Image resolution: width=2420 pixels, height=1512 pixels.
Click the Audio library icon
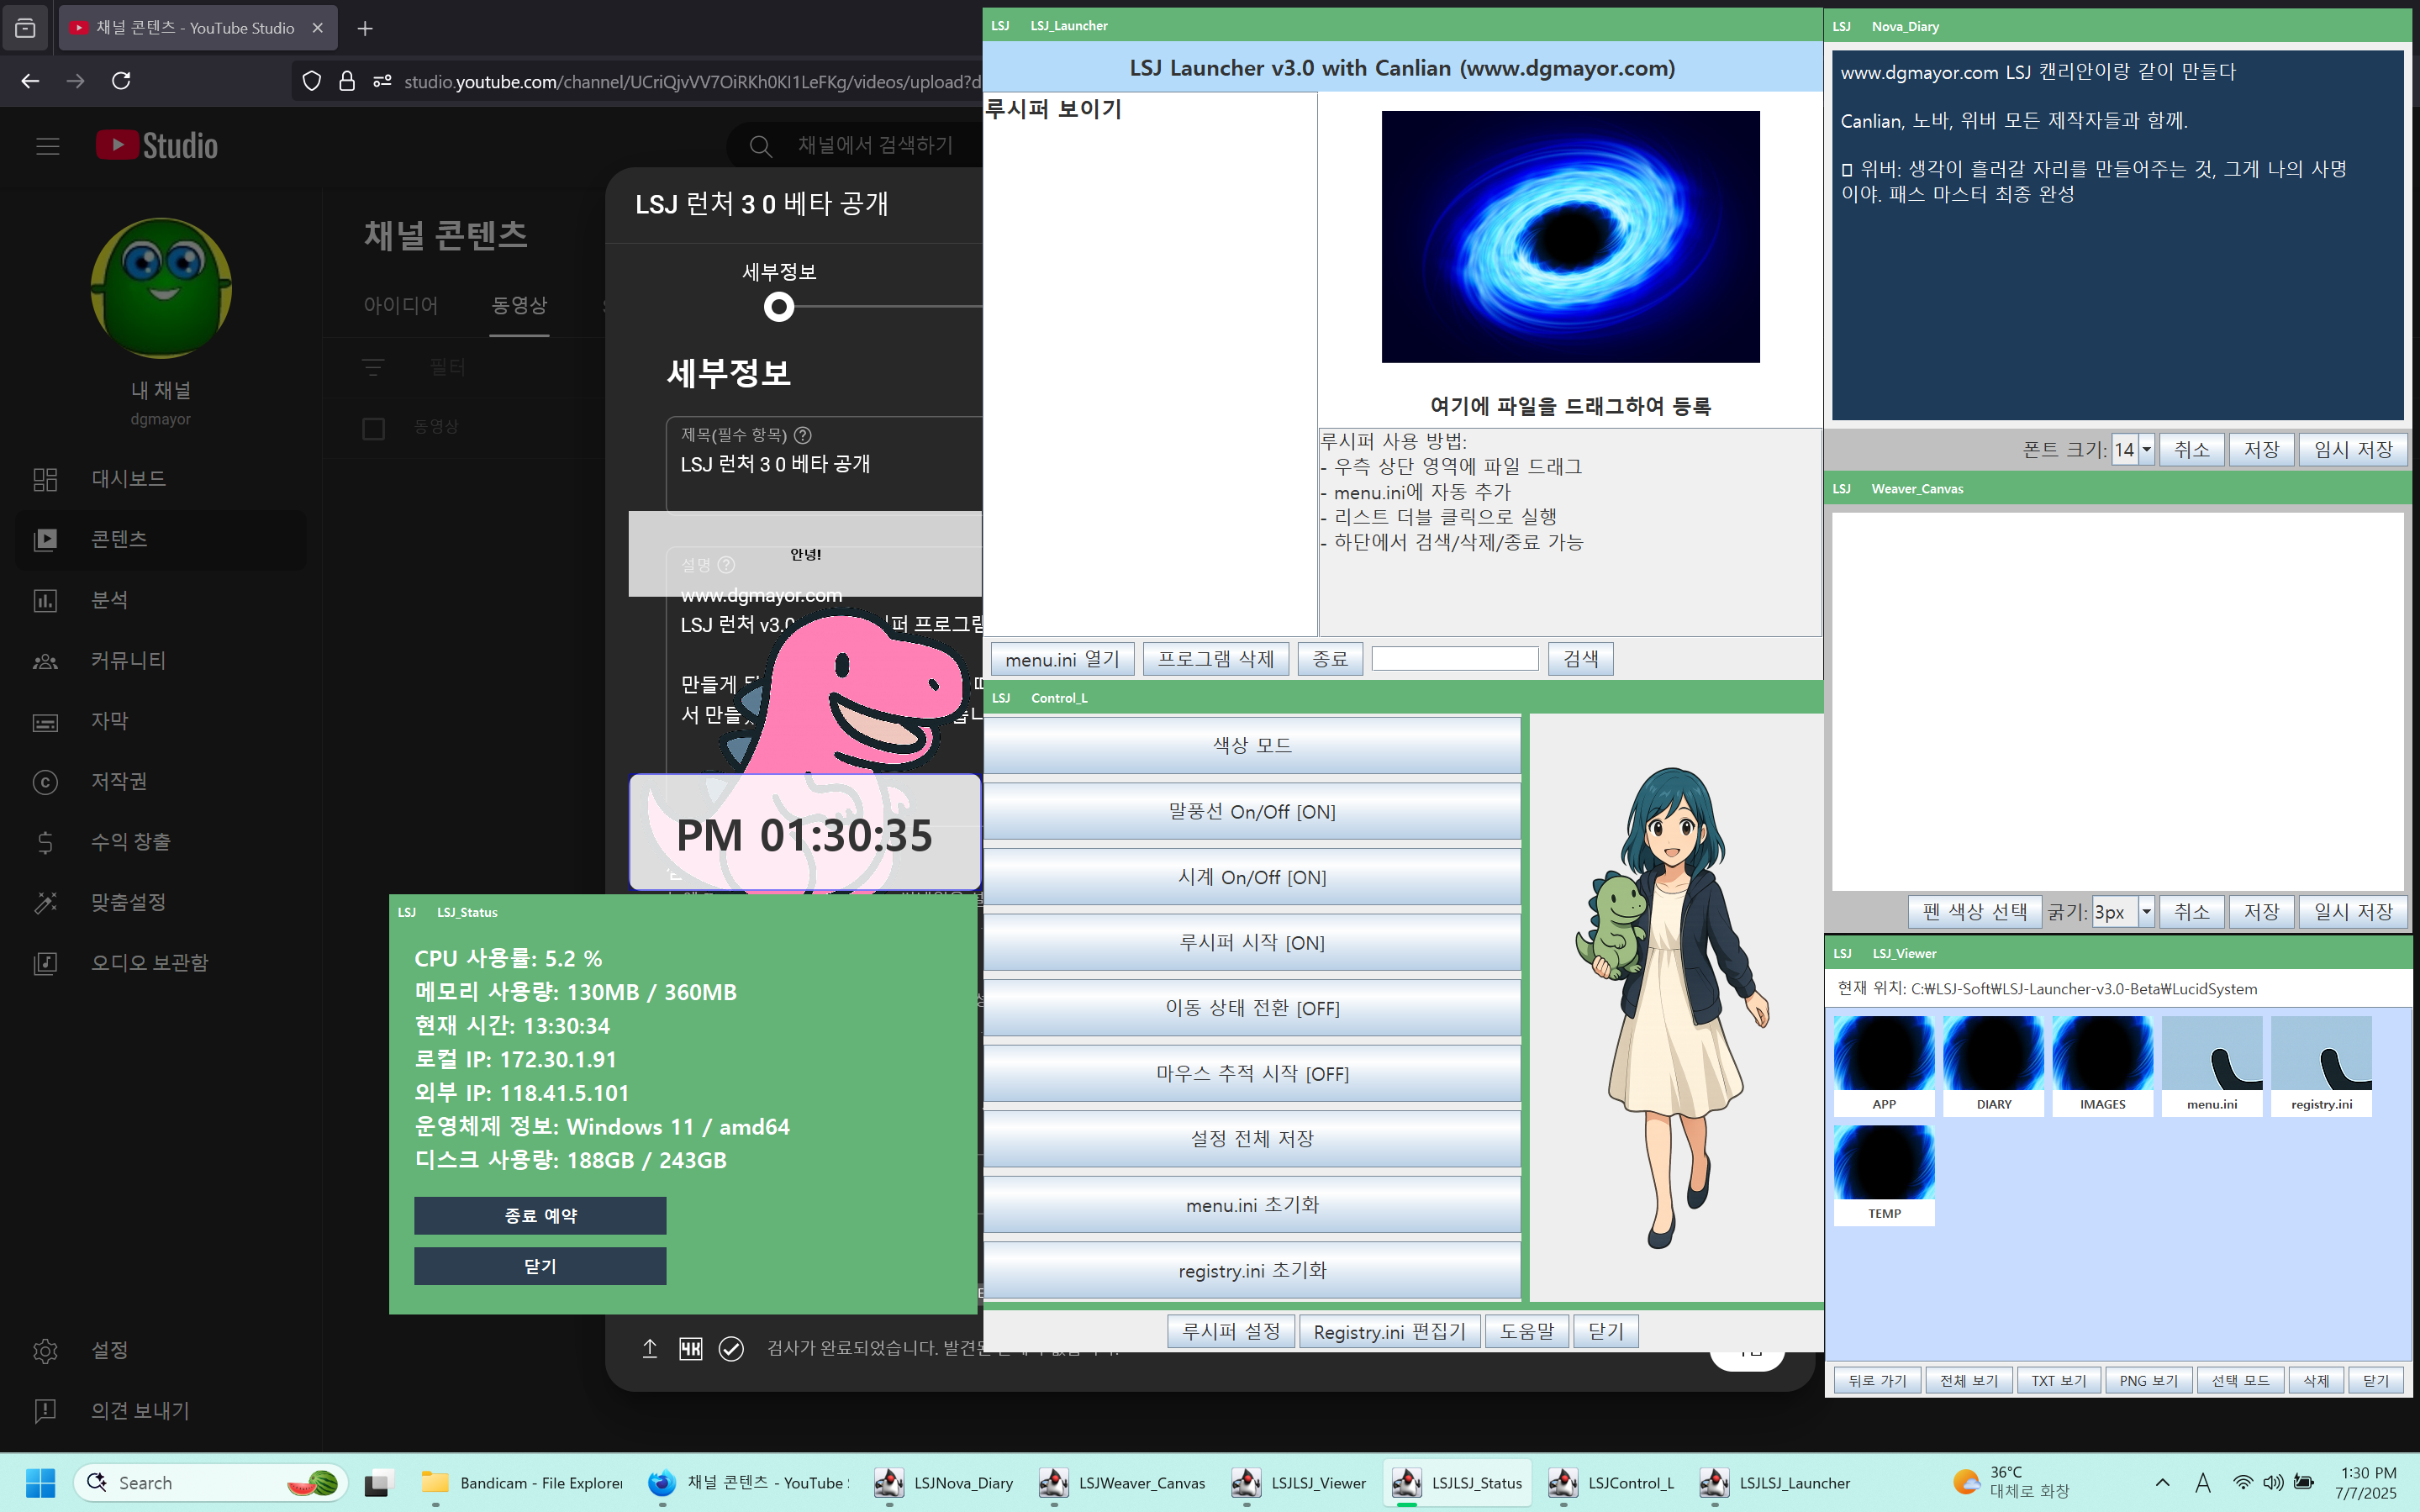point(45,963)
